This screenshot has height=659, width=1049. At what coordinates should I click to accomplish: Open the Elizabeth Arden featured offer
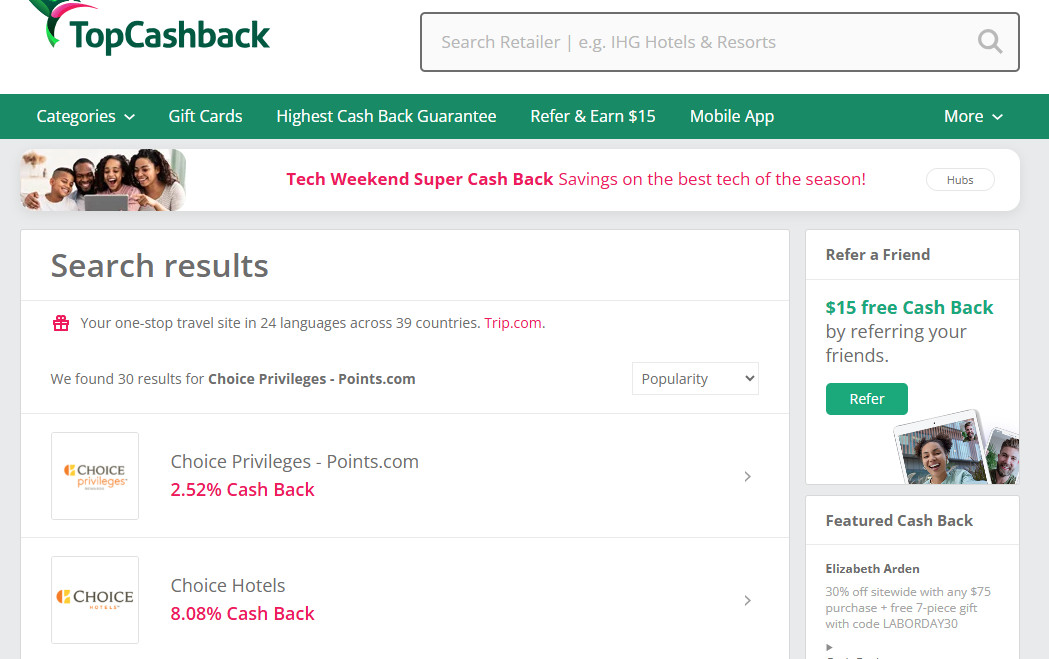(x=872, y=568)
